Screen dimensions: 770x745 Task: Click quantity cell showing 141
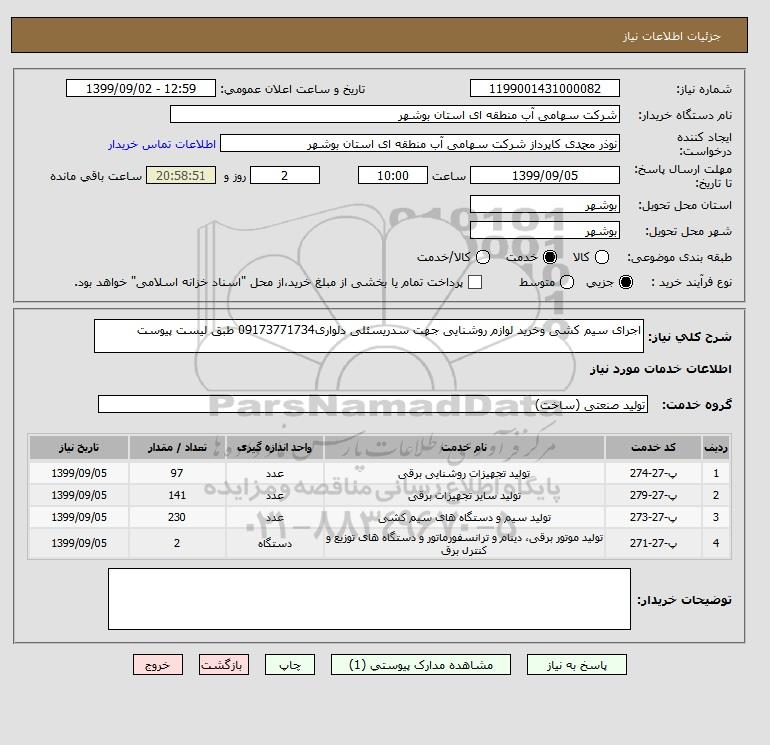(177, 495)
